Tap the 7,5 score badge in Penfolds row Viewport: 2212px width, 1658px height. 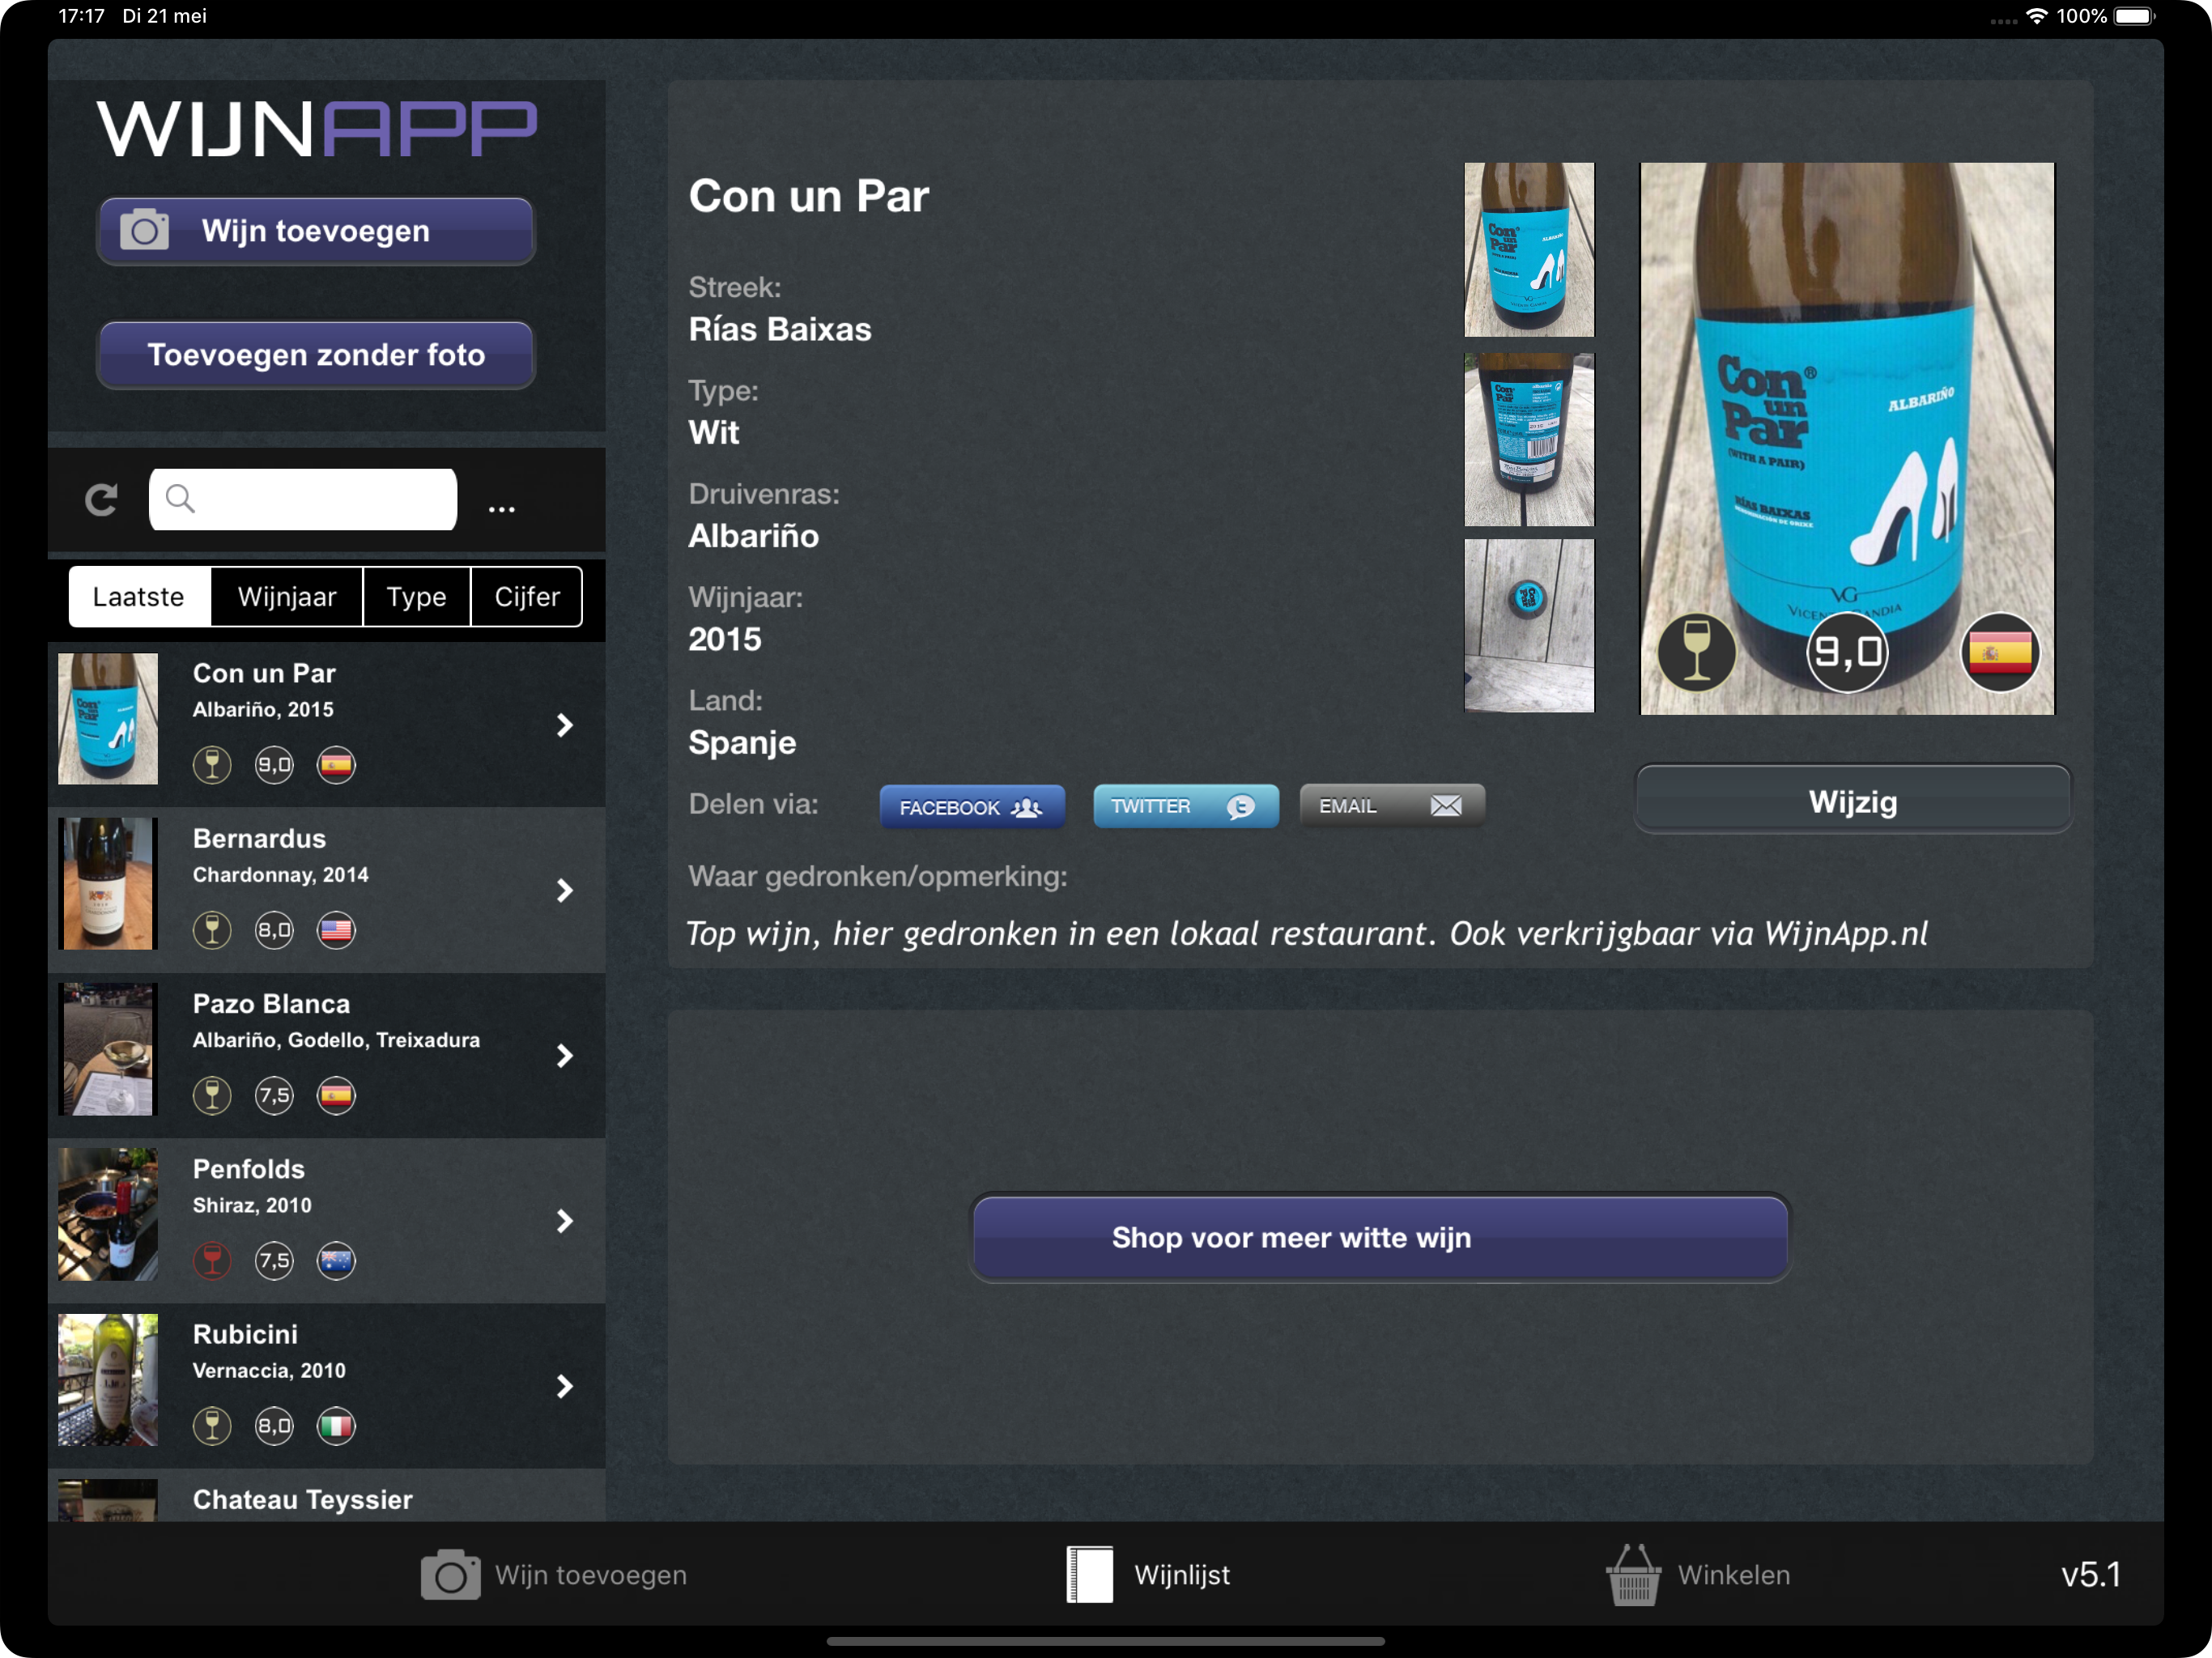[x=274, y=1260]
